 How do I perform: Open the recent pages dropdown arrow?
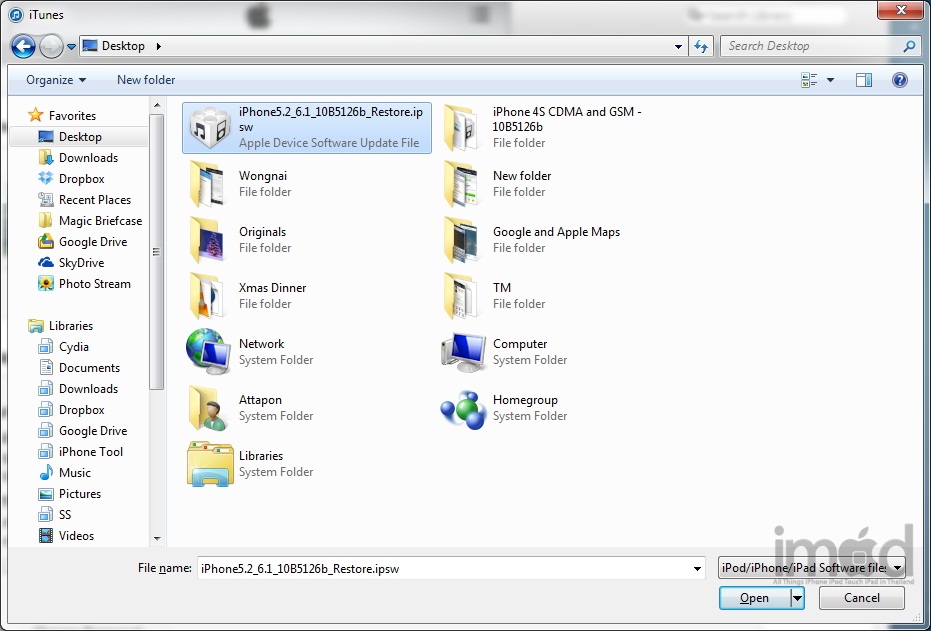click(x=71, y=46)
